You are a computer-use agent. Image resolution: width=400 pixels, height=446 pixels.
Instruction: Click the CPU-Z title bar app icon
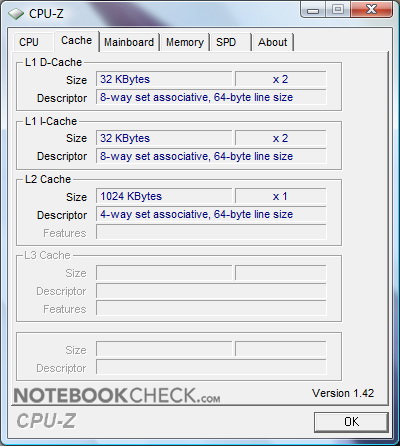tap(16, 14)
